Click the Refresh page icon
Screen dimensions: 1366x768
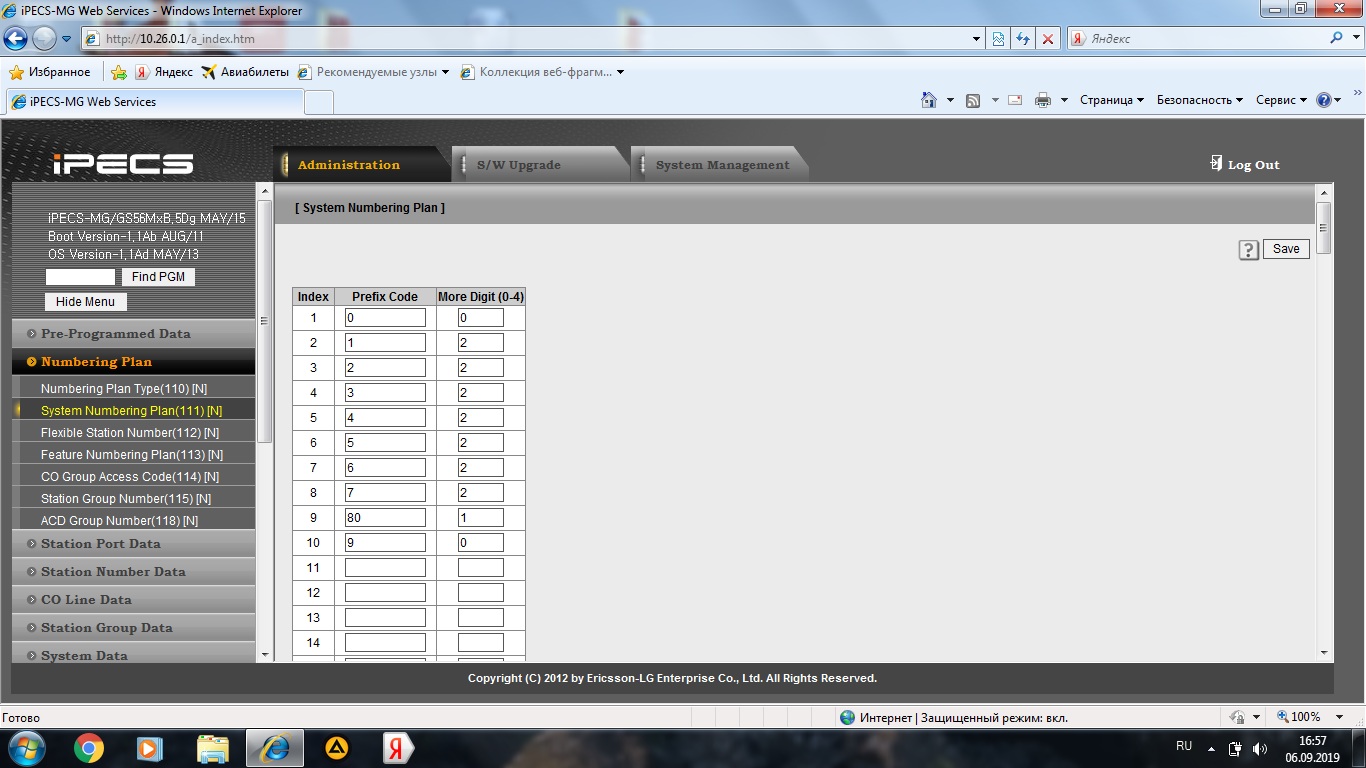1022,39
